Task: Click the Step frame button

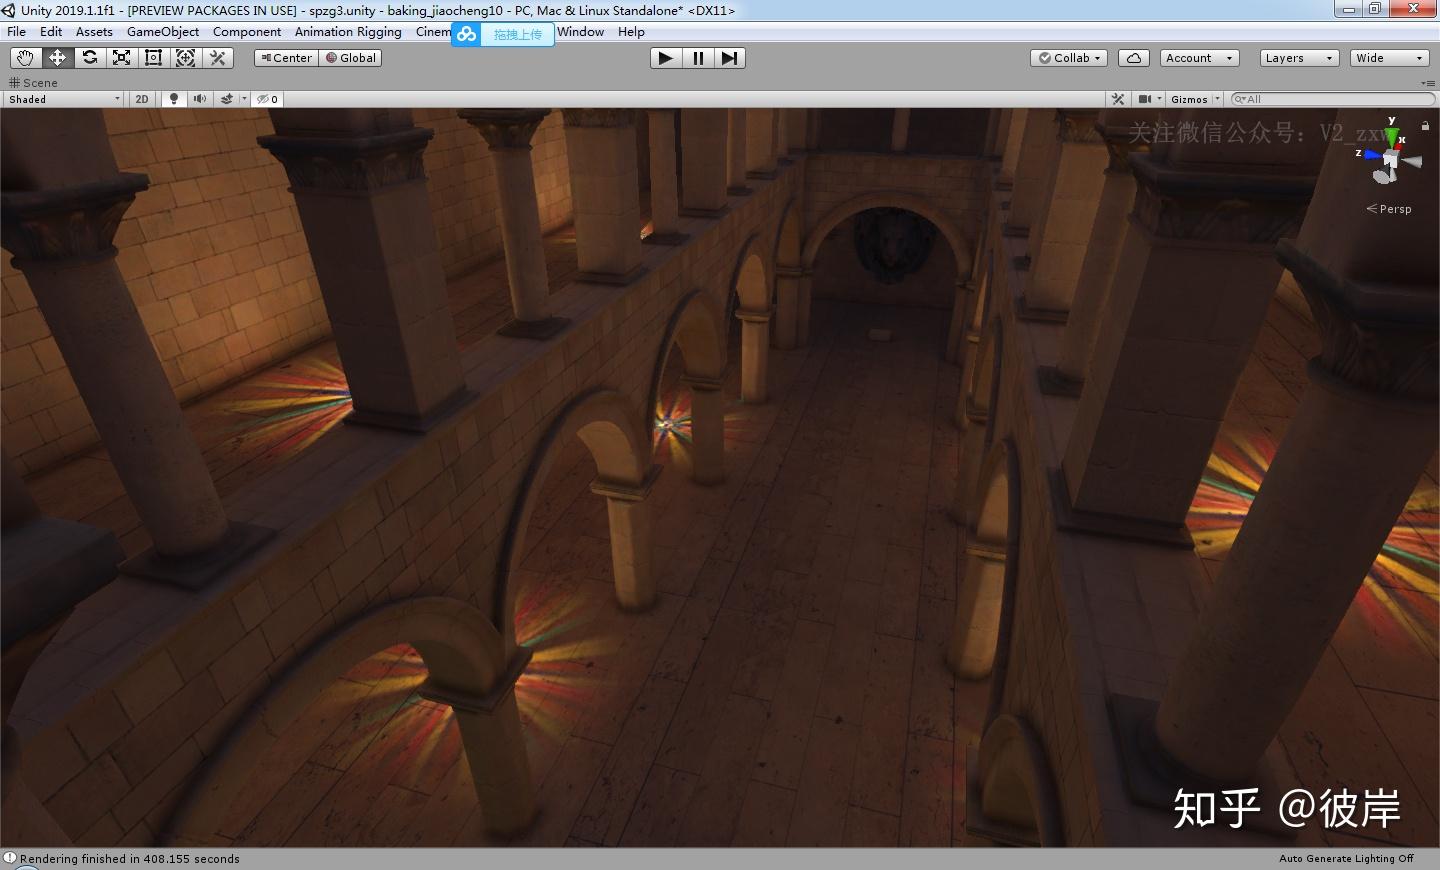Action: point(730,58)
